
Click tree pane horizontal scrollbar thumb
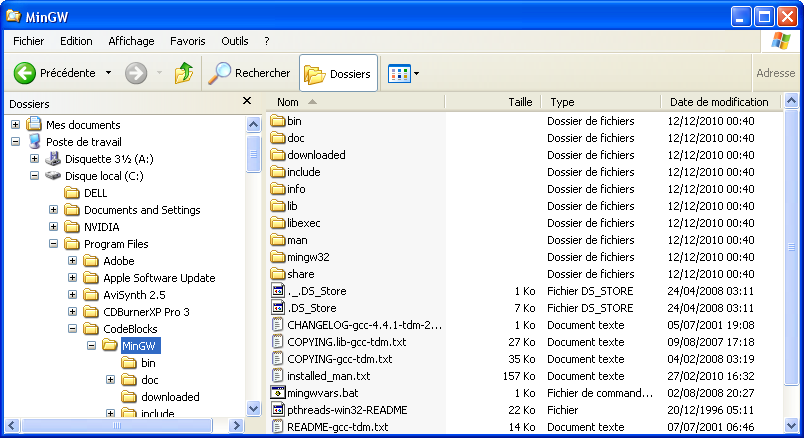pyautogui.click(x=117, y=425)
